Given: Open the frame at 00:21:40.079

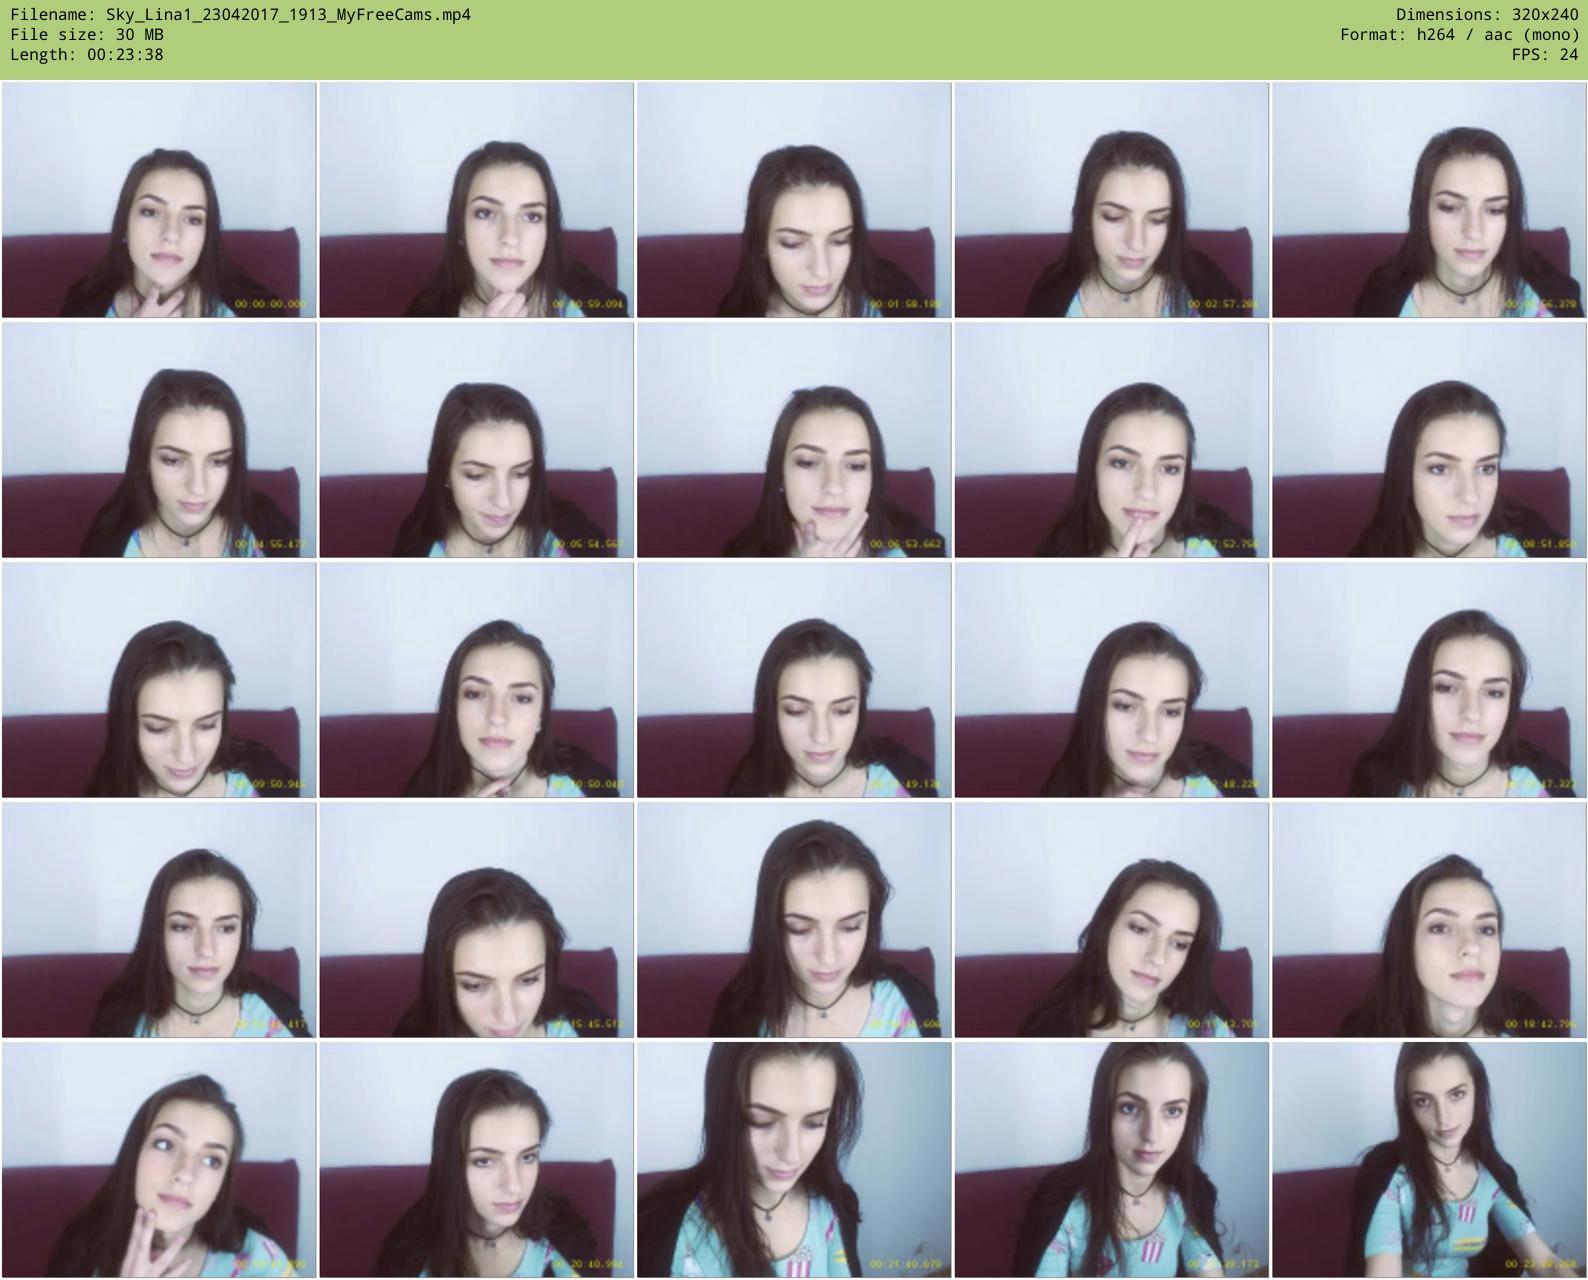Looking at the screenshot, I should 794,1160.
